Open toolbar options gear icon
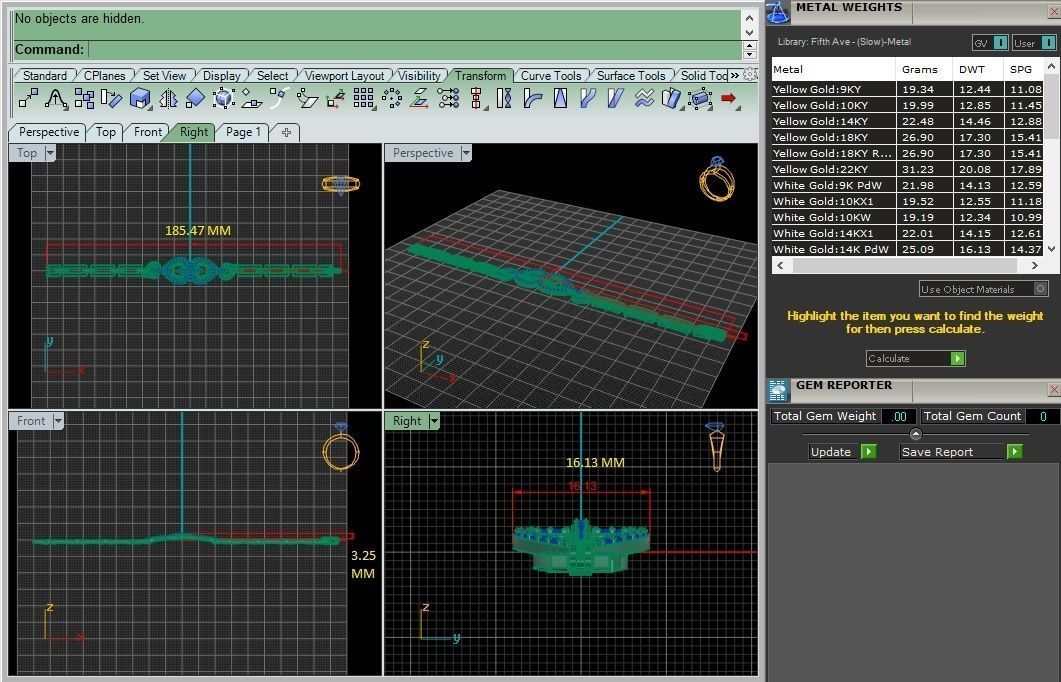 click(x=750, y=75)
